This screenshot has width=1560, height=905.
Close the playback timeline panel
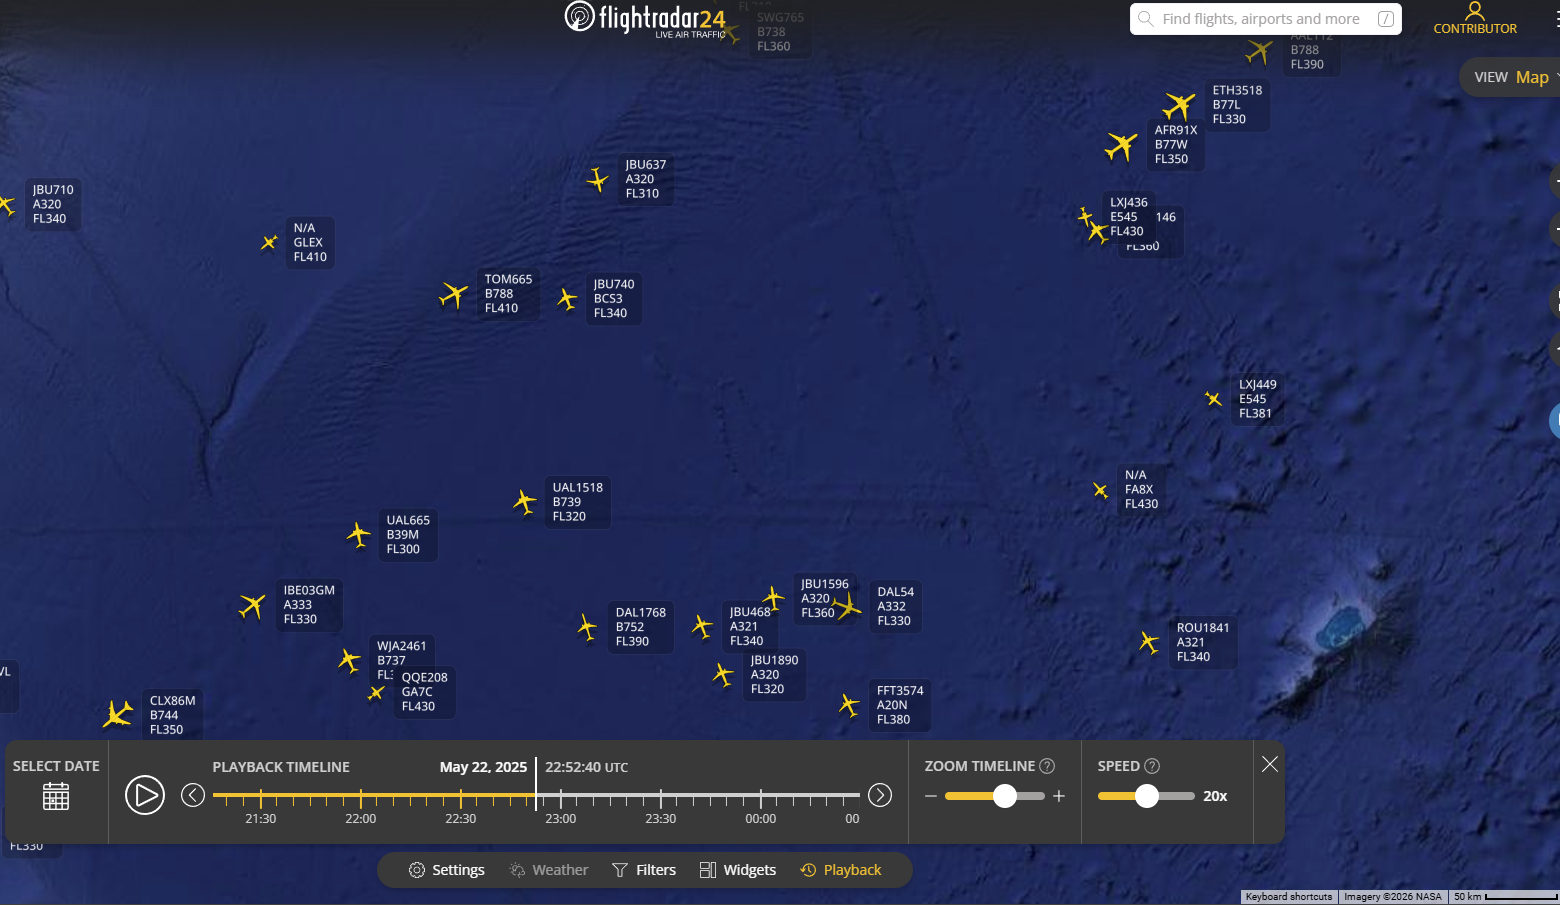tap(1270, 764)
